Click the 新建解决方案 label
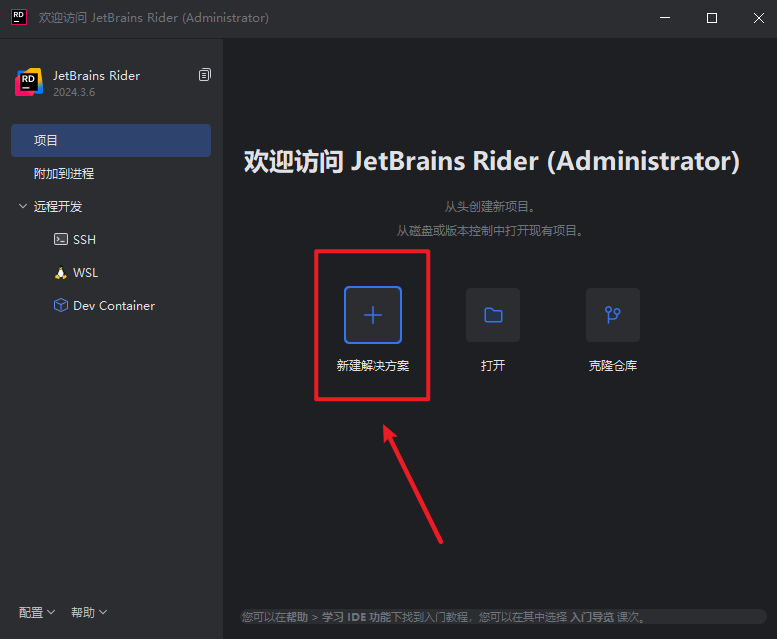This screenshot has width=777, height=639. click(373, 366)
